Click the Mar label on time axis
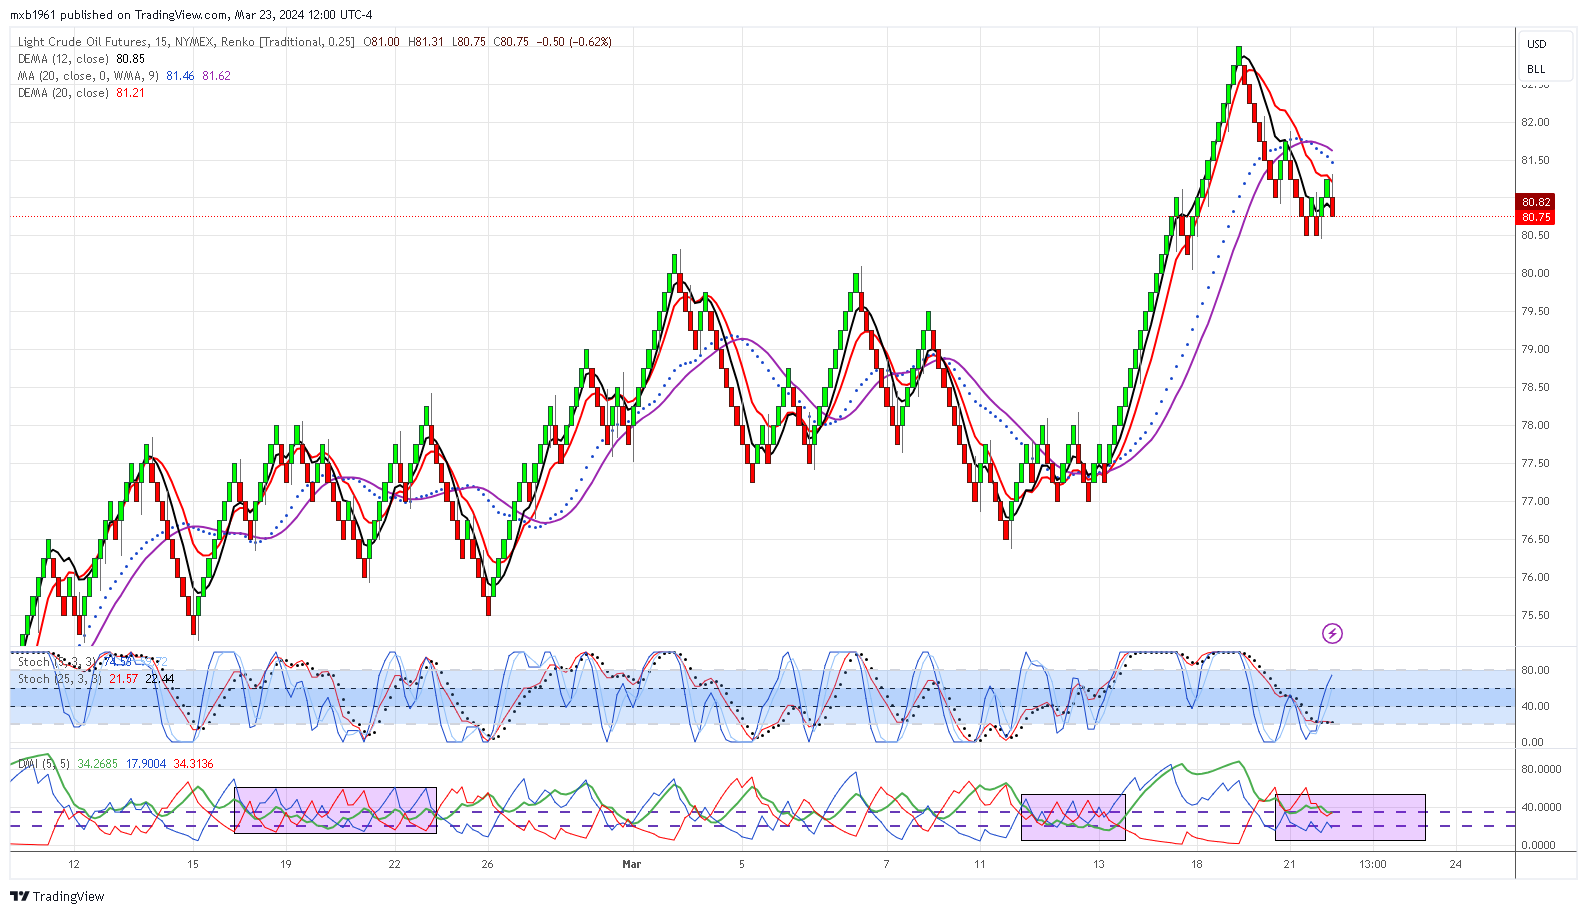The height and width of the screenshot is (914, 1587). point(631,864)
